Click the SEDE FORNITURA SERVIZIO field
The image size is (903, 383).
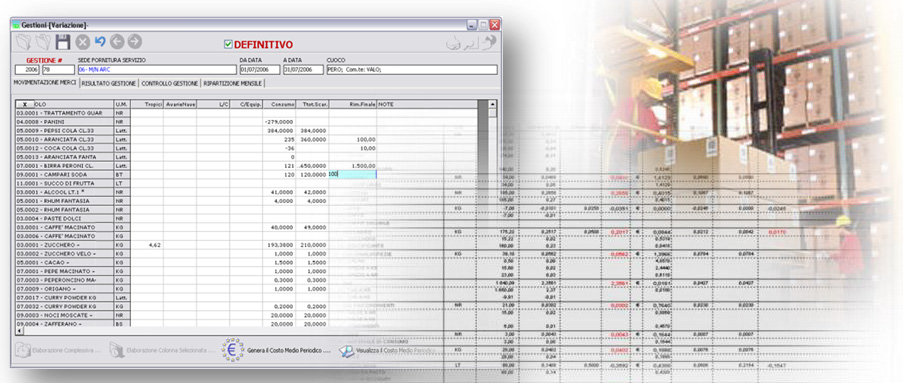pyautogui.click(x=157, y=70)
